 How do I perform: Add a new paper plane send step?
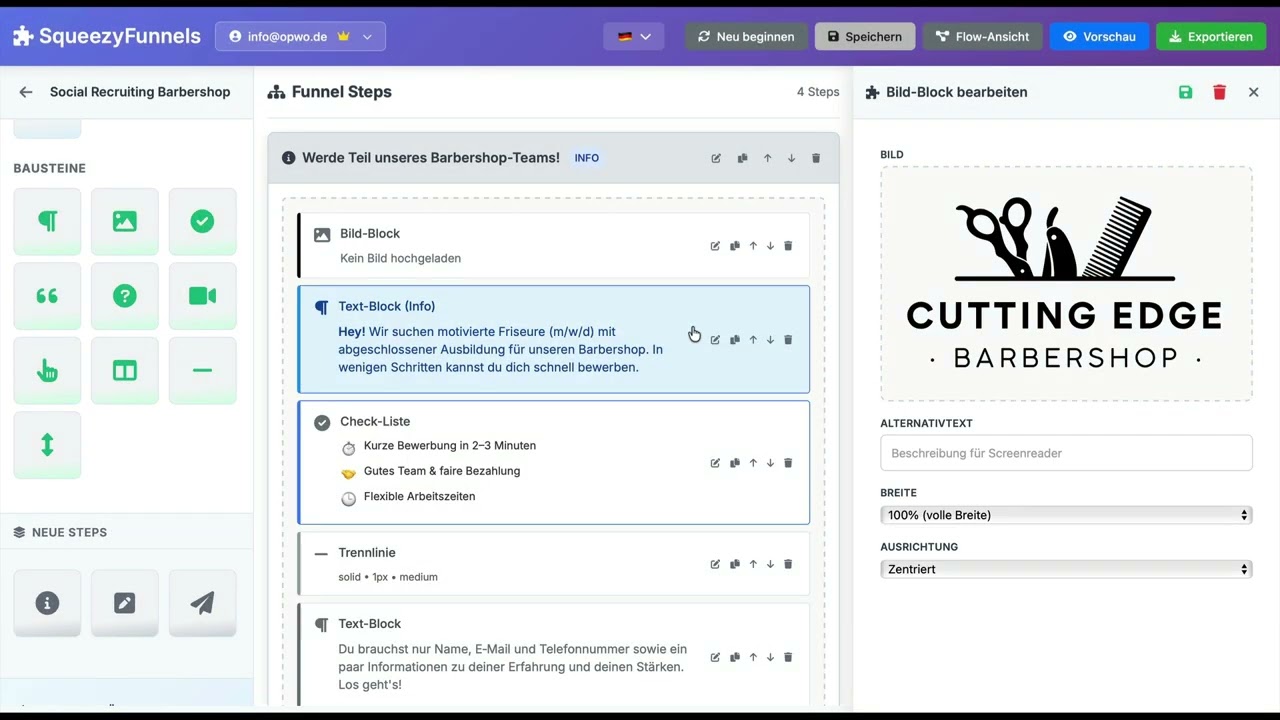(x=203, y=603)
